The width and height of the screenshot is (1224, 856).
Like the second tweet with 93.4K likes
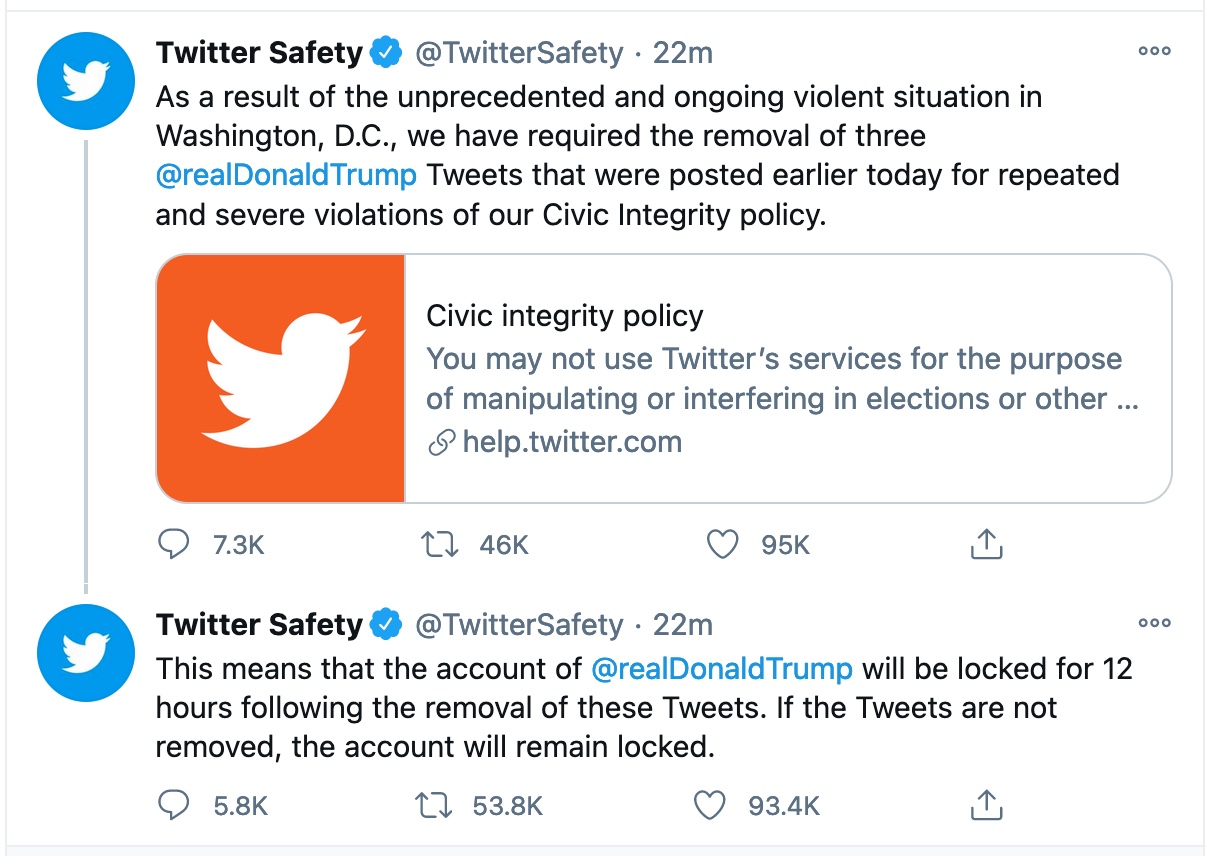[x=709, y=805]
